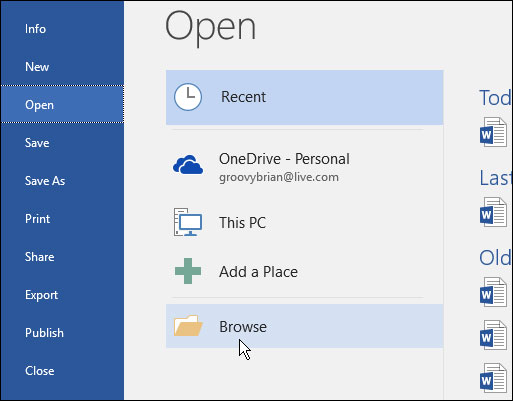Click the Browse folder icon
The image size is (513, 401).
[x=188, y=325]
